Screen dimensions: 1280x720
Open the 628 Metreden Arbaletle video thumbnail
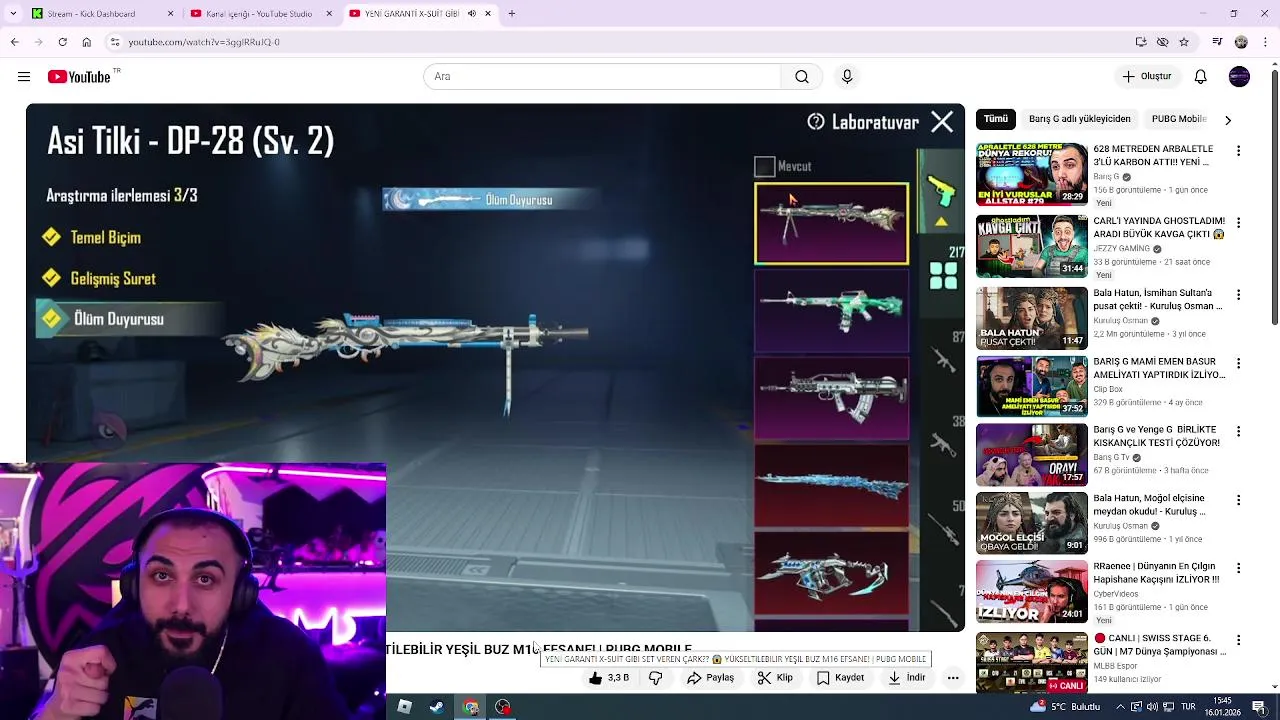1031,174
